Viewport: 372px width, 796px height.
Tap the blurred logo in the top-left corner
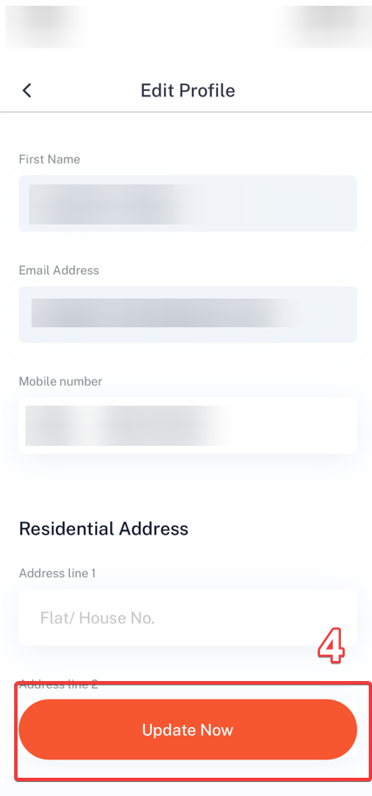[x=47, y=25]
